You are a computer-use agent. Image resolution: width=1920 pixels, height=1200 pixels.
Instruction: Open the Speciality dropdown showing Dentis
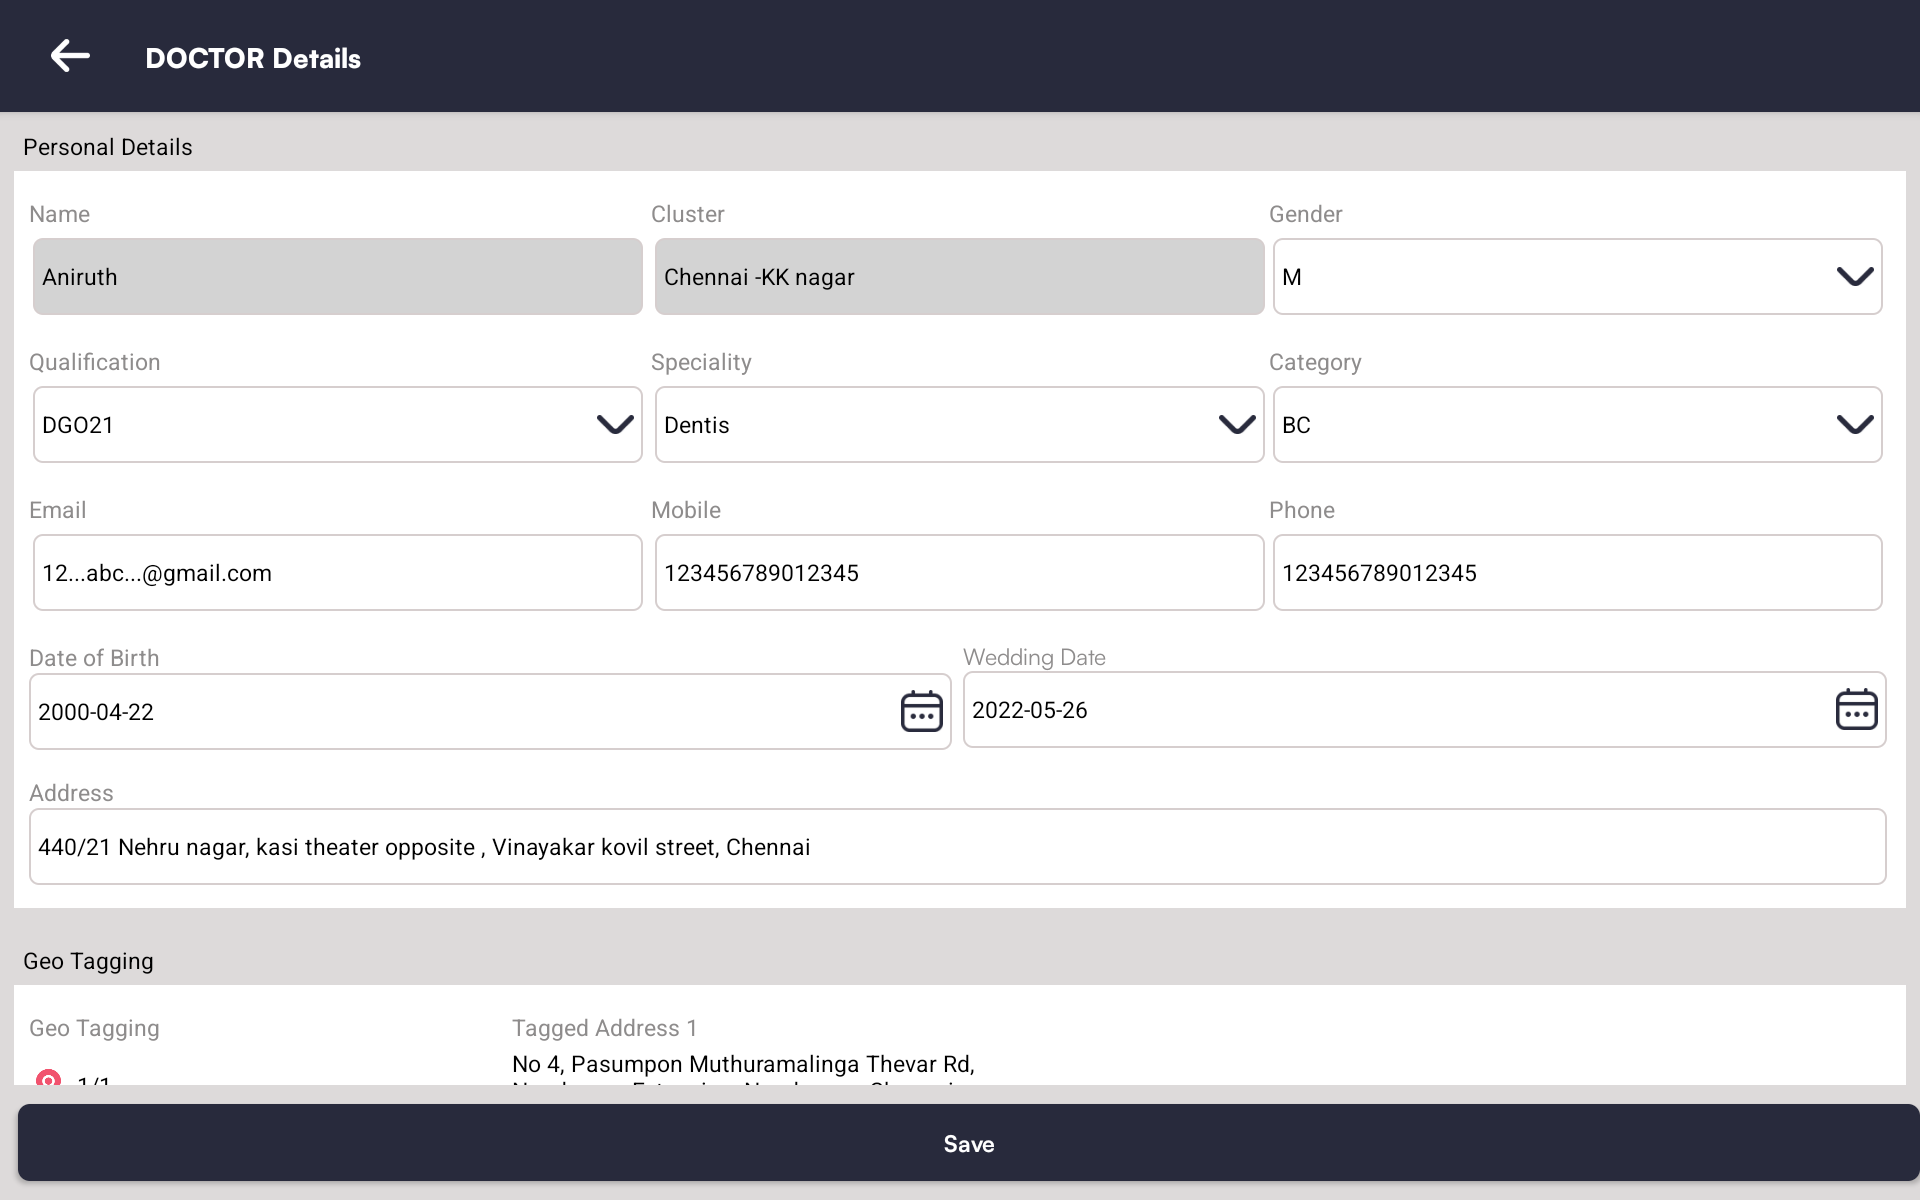tap(1236, 424)
